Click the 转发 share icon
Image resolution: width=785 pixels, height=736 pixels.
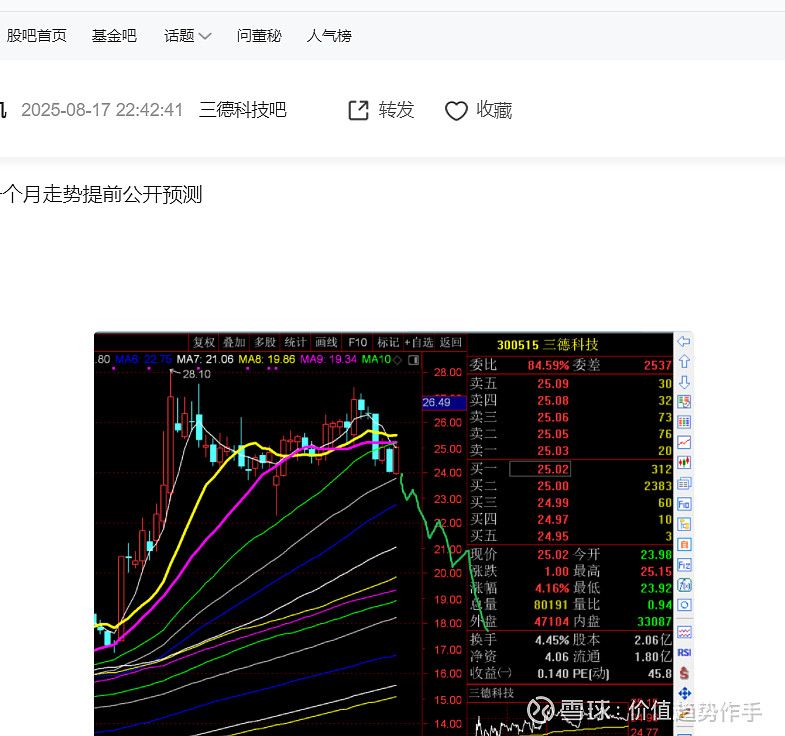(358, 110)
